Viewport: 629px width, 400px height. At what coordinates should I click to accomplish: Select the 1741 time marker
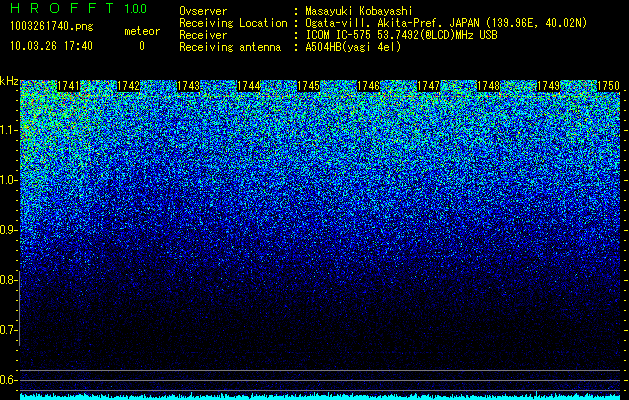point(69,86)
